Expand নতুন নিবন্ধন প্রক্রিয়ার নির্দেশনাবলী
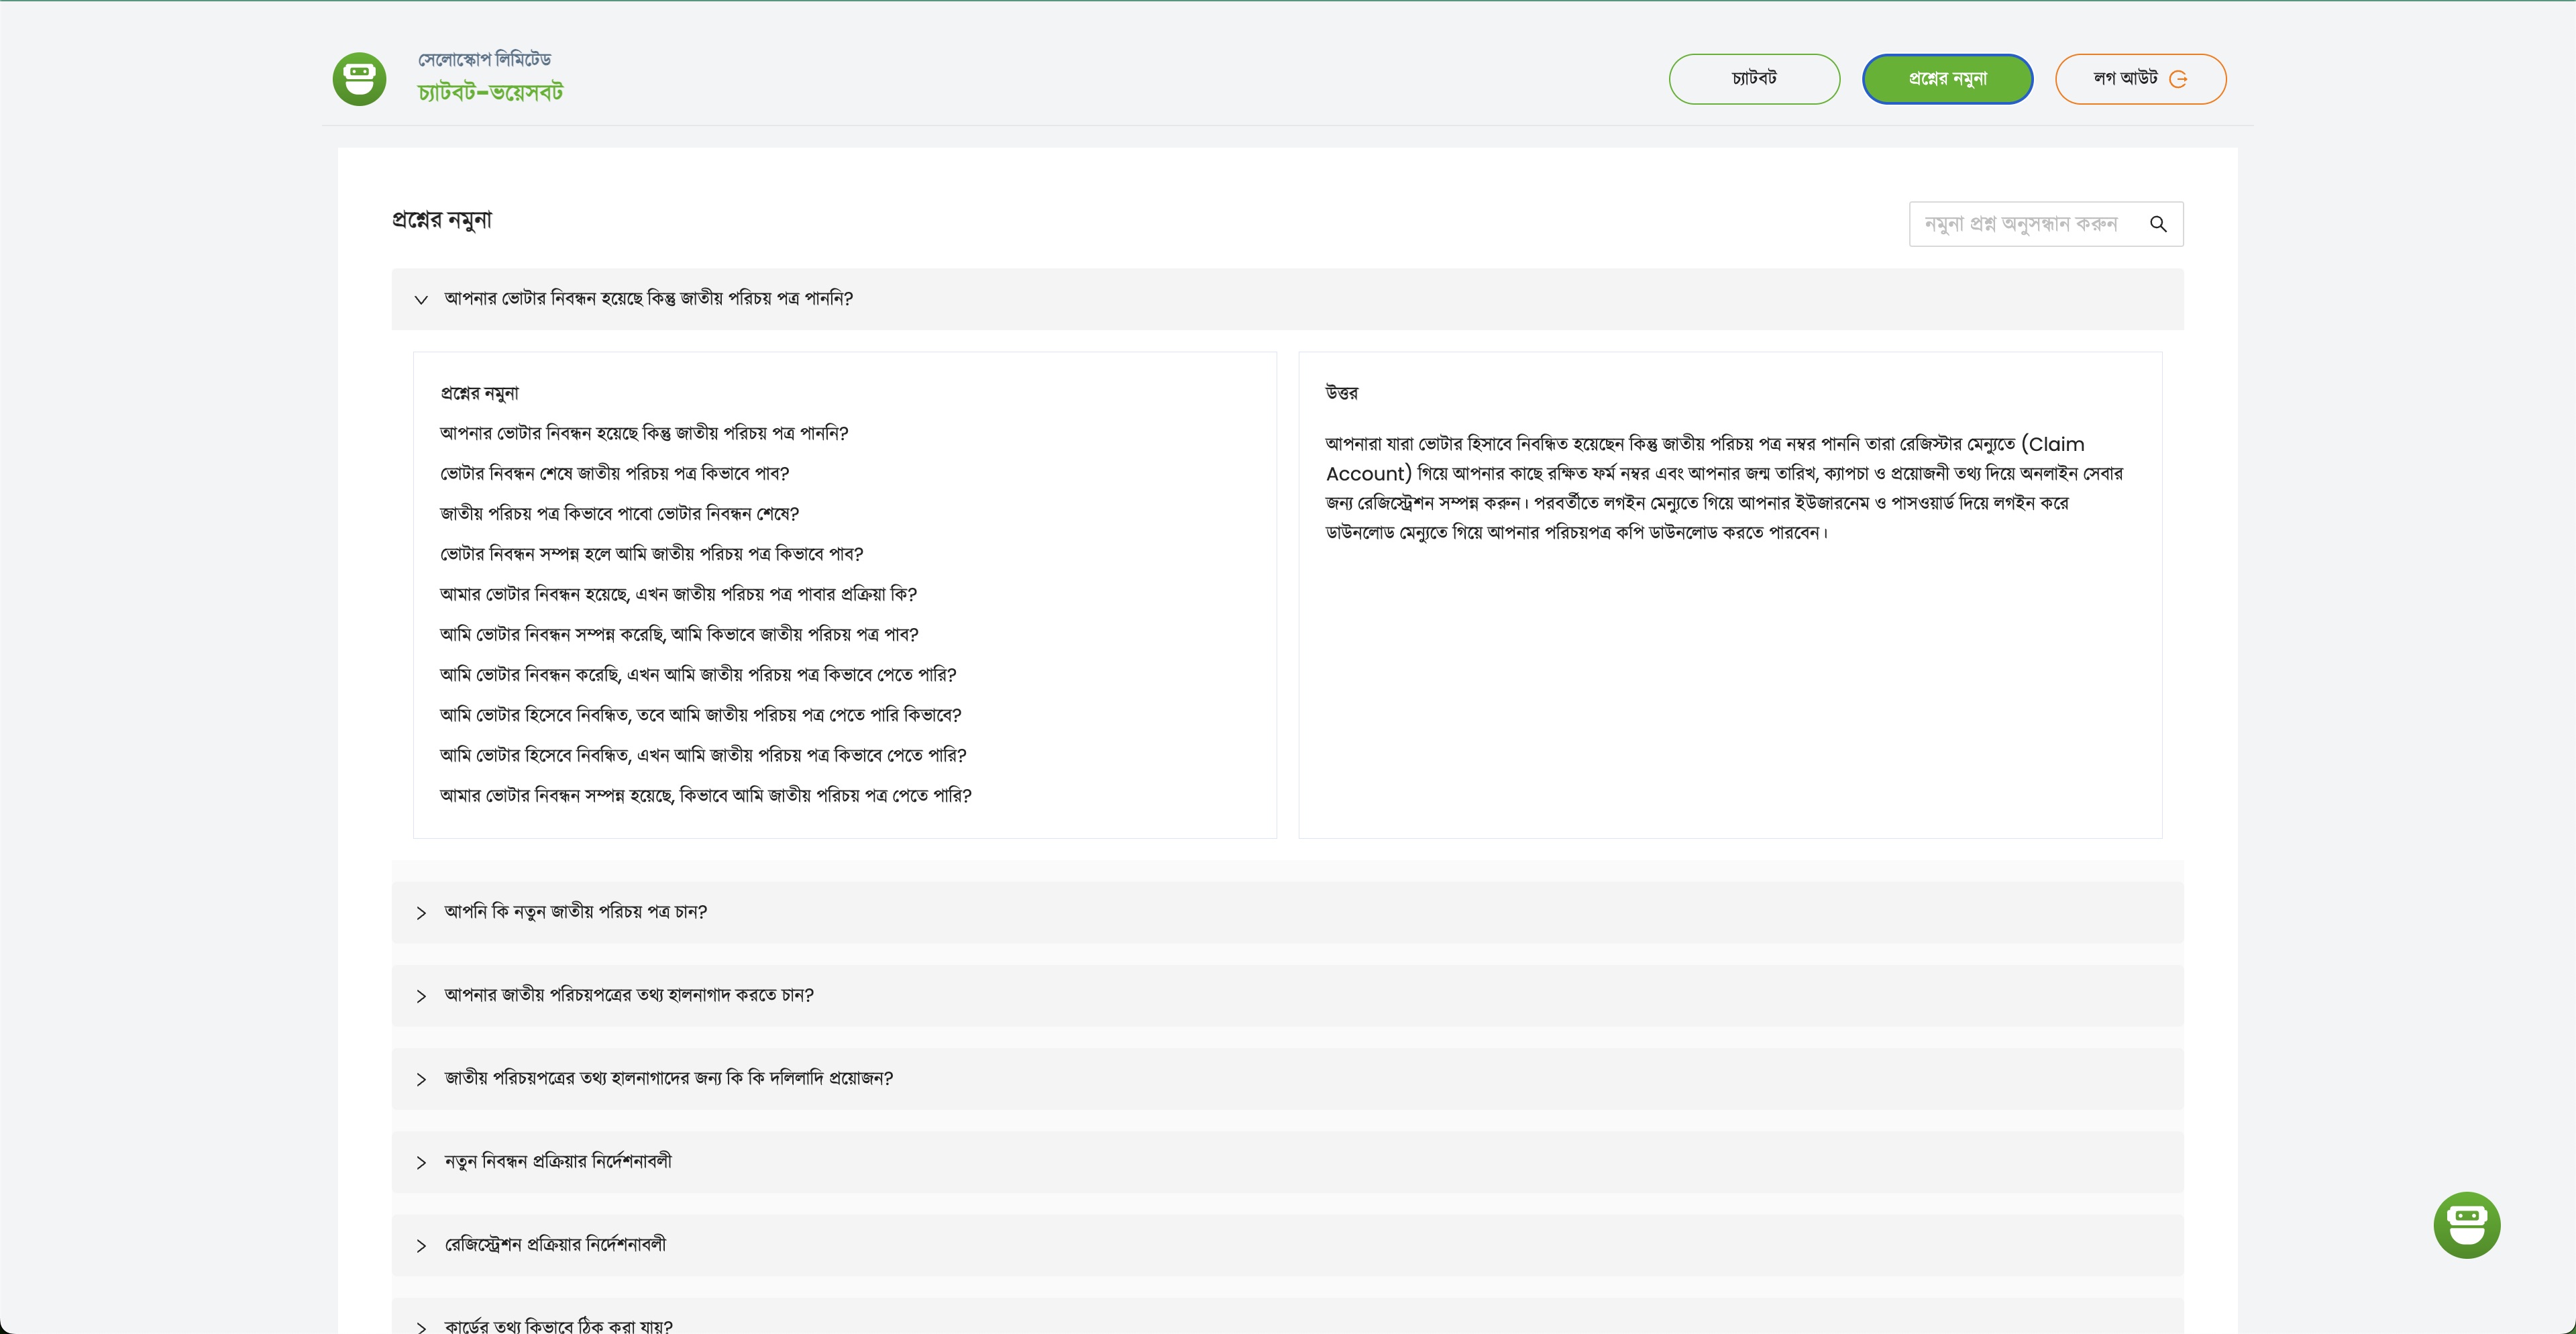This screenshot has width=2576, height=1334. tap(1287, 1162)
